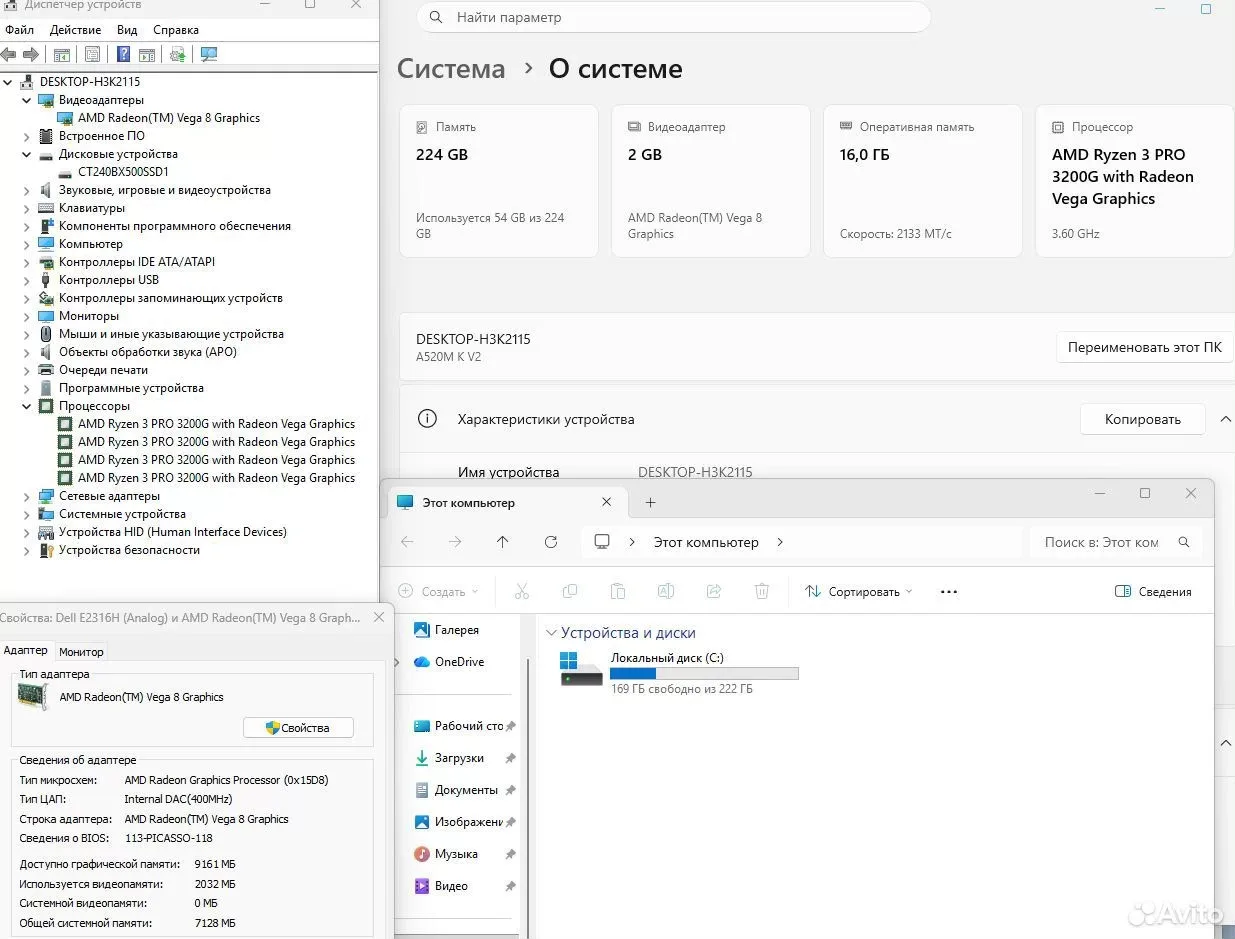The height and width of the screenshot is (939, 1235).
Task: Click the Up arrow in Explorer navigation
Action: click(x=502, y=542)
